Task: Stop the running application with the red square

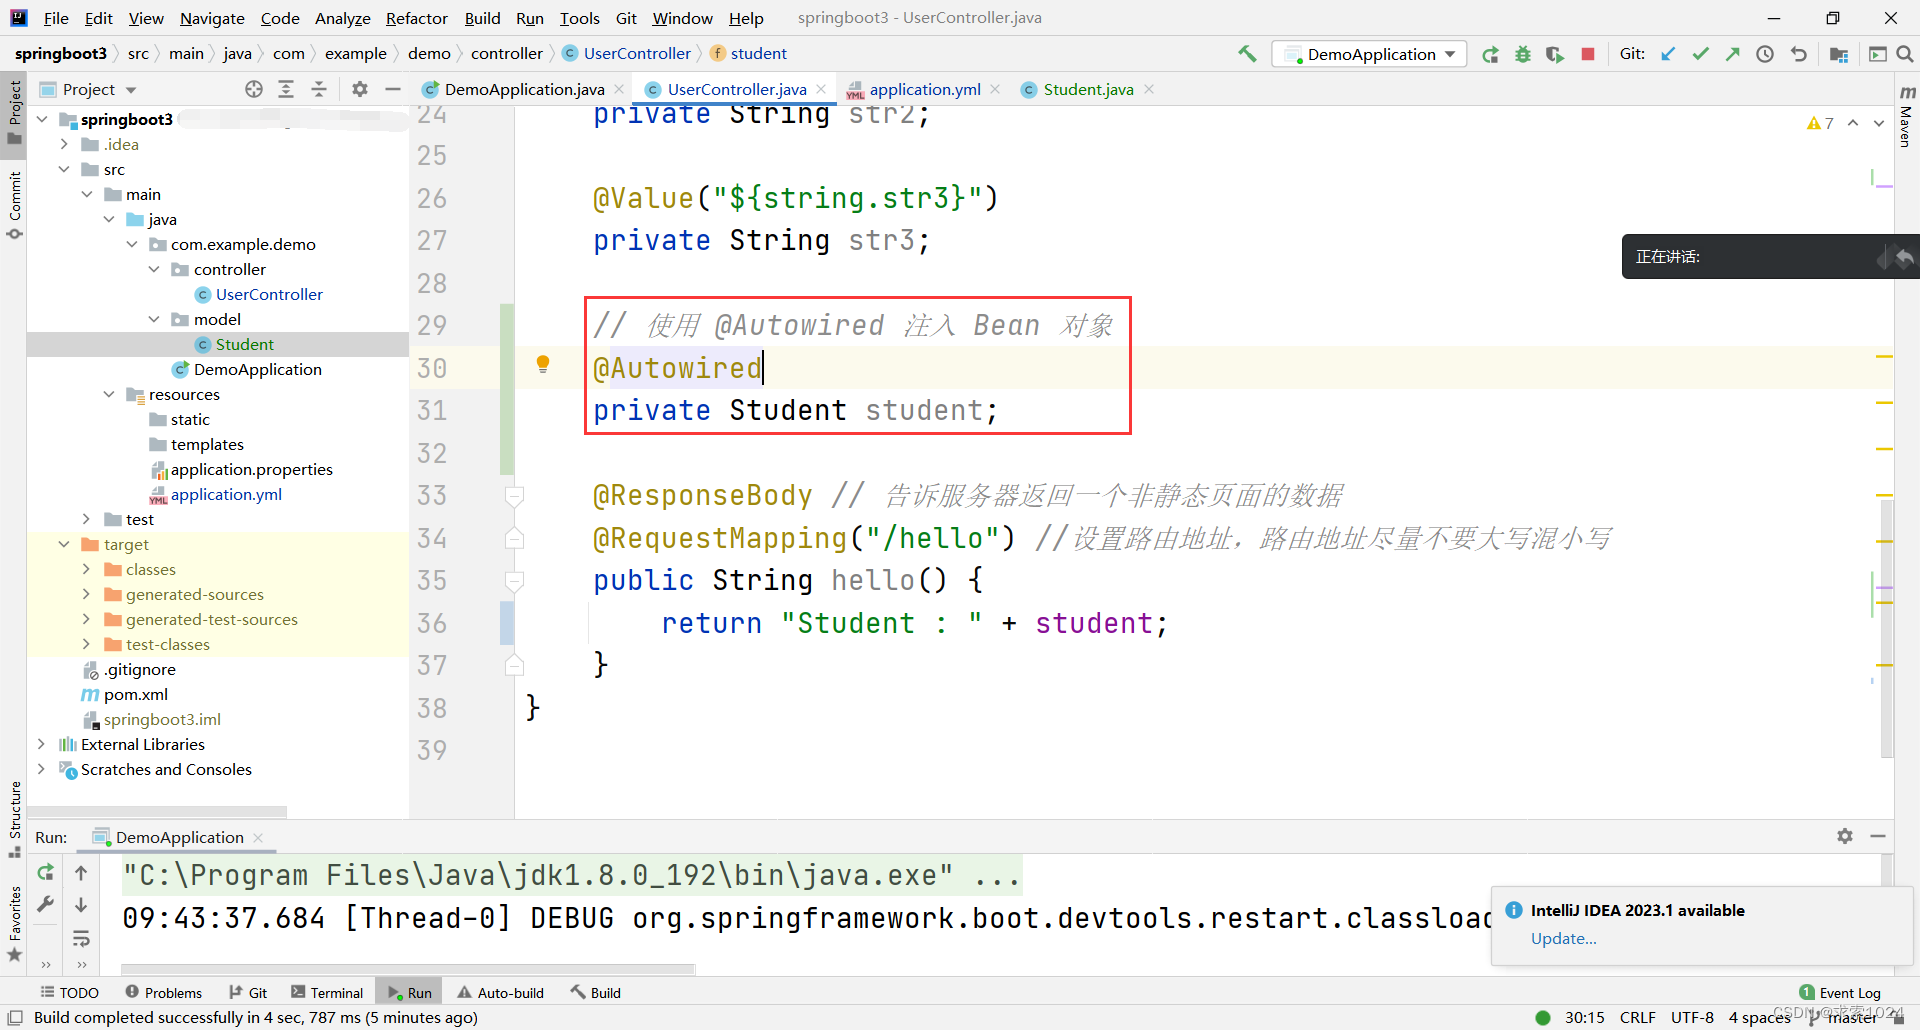Action: (1588, 54)
